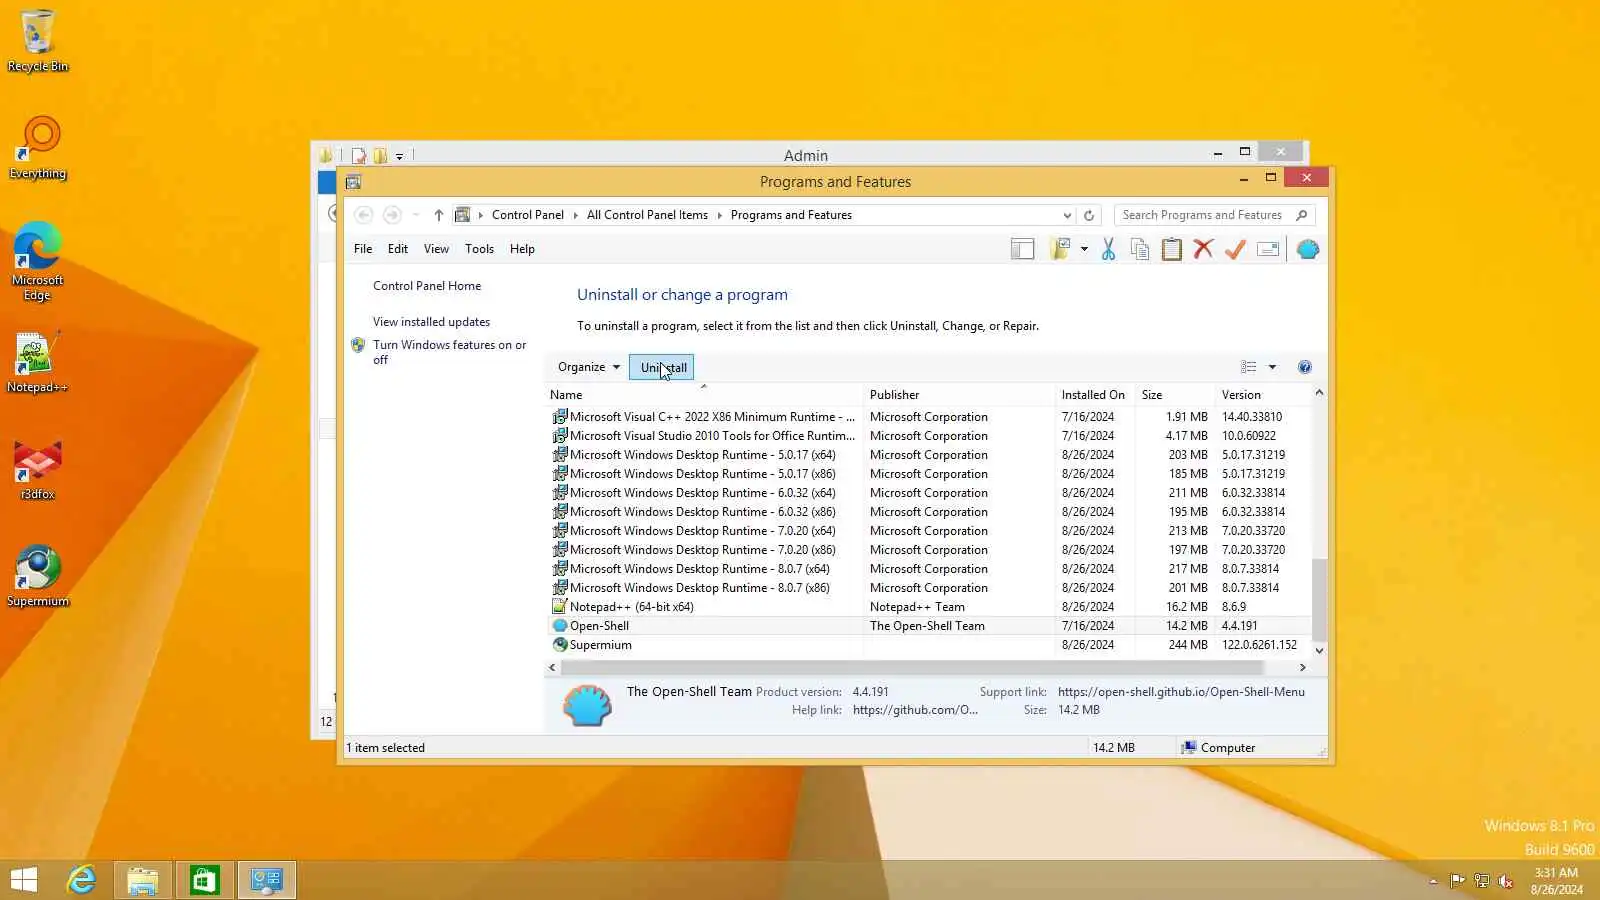Open the Start menu button
The width and height of the screenshot is (1600, 900).
click(x=24, y=880)
